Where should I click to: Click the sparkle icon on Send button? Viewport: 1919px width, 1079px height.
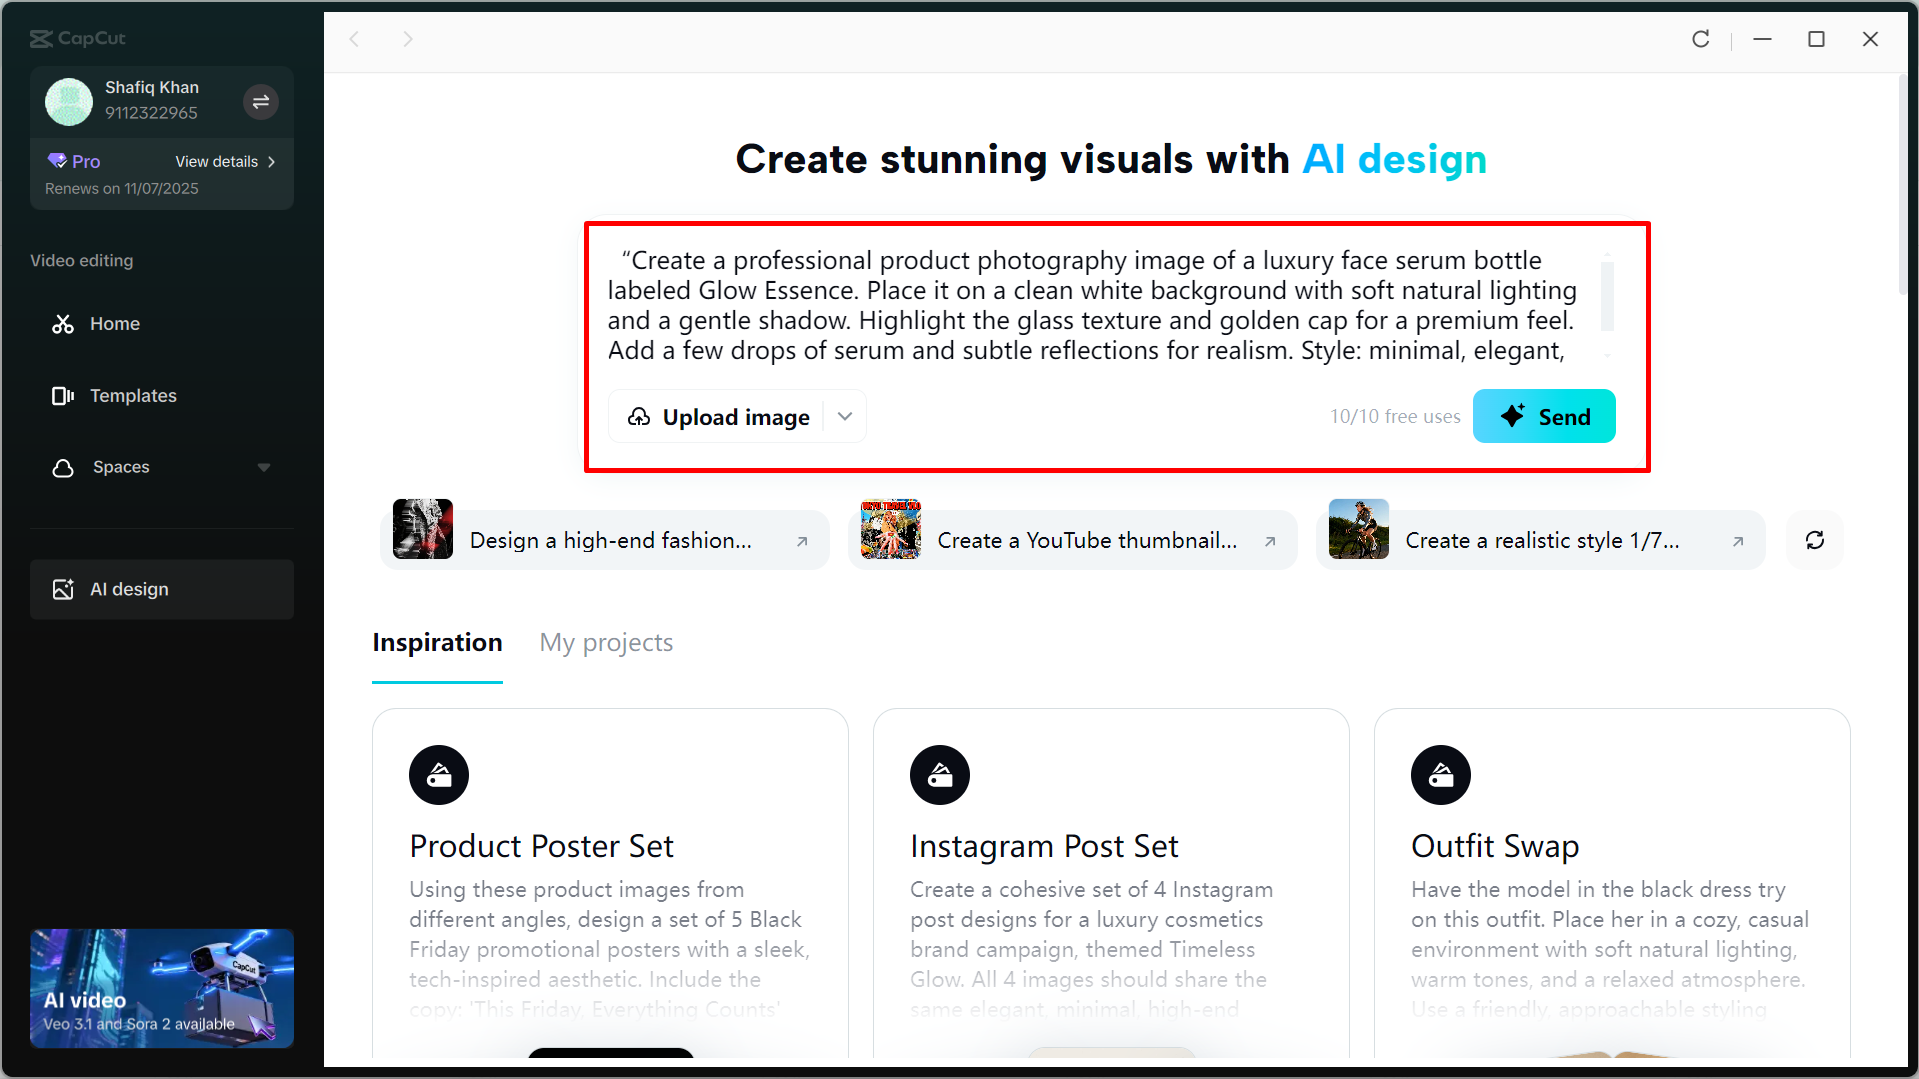pyautogui.click(x=1513, y=415)
